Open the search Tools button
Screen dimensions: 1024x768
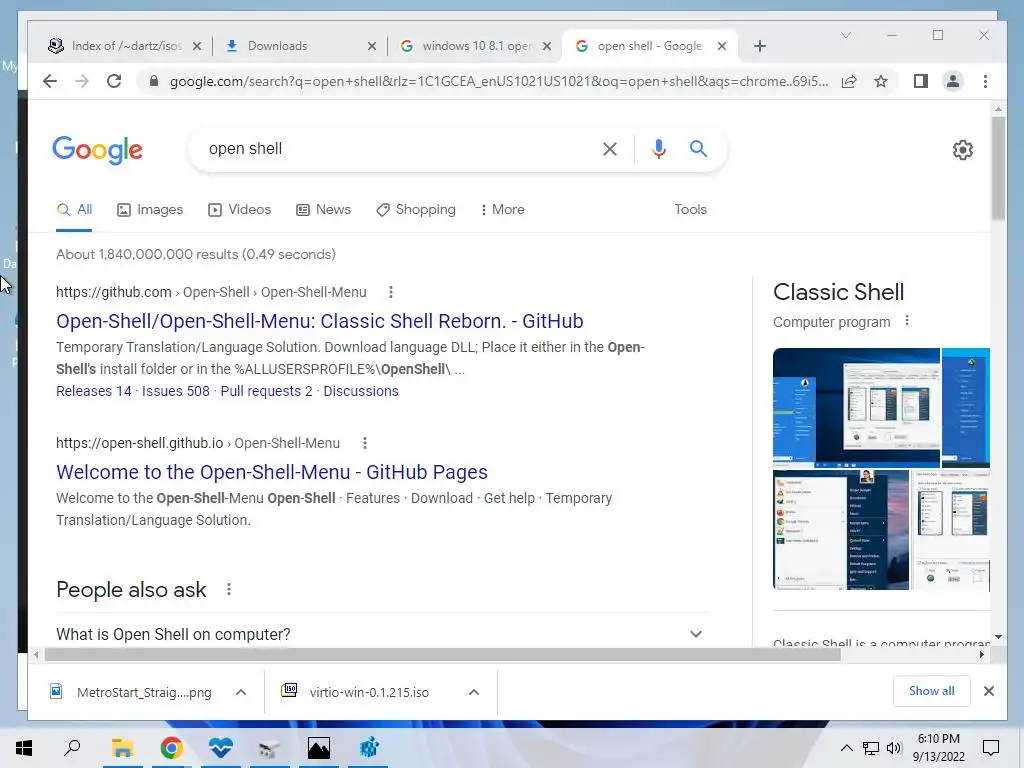(690, 210)
